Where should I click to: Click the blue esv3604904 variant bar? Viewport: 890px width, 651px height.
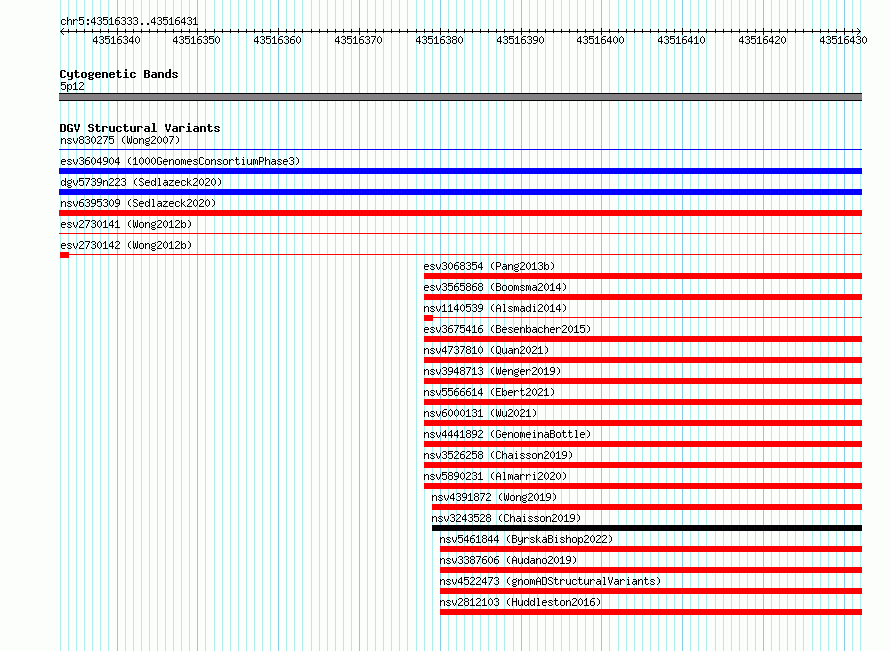click(x=460, y=171)
